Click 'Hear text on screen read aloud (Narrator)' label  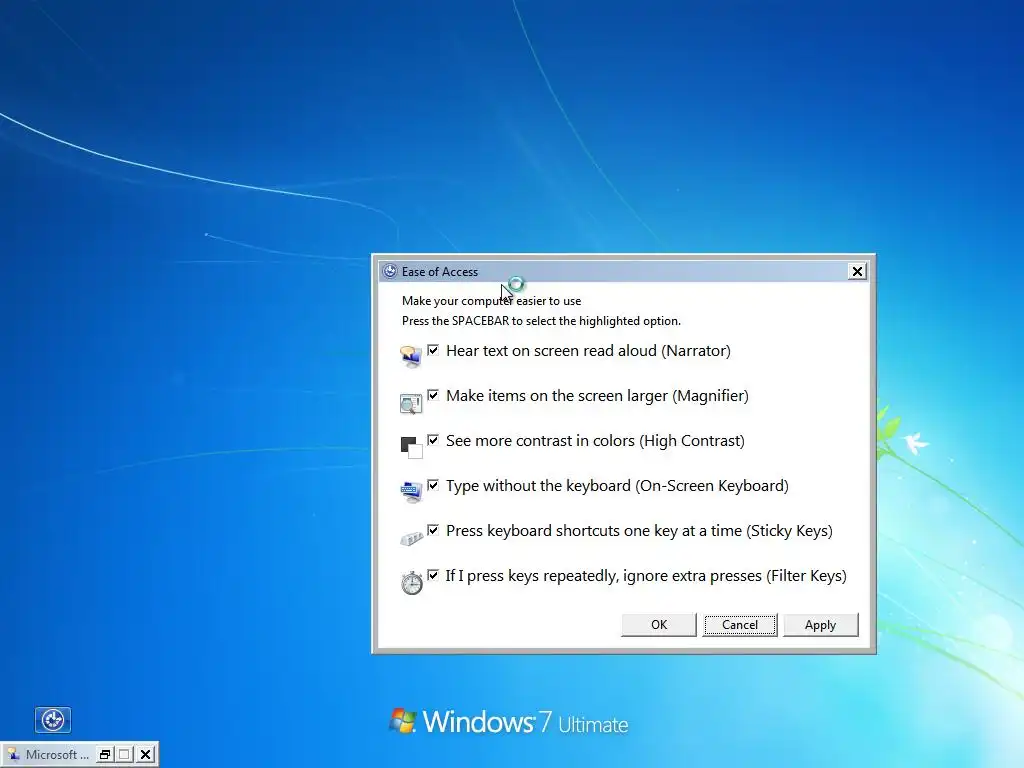click(x=588, y=351)
